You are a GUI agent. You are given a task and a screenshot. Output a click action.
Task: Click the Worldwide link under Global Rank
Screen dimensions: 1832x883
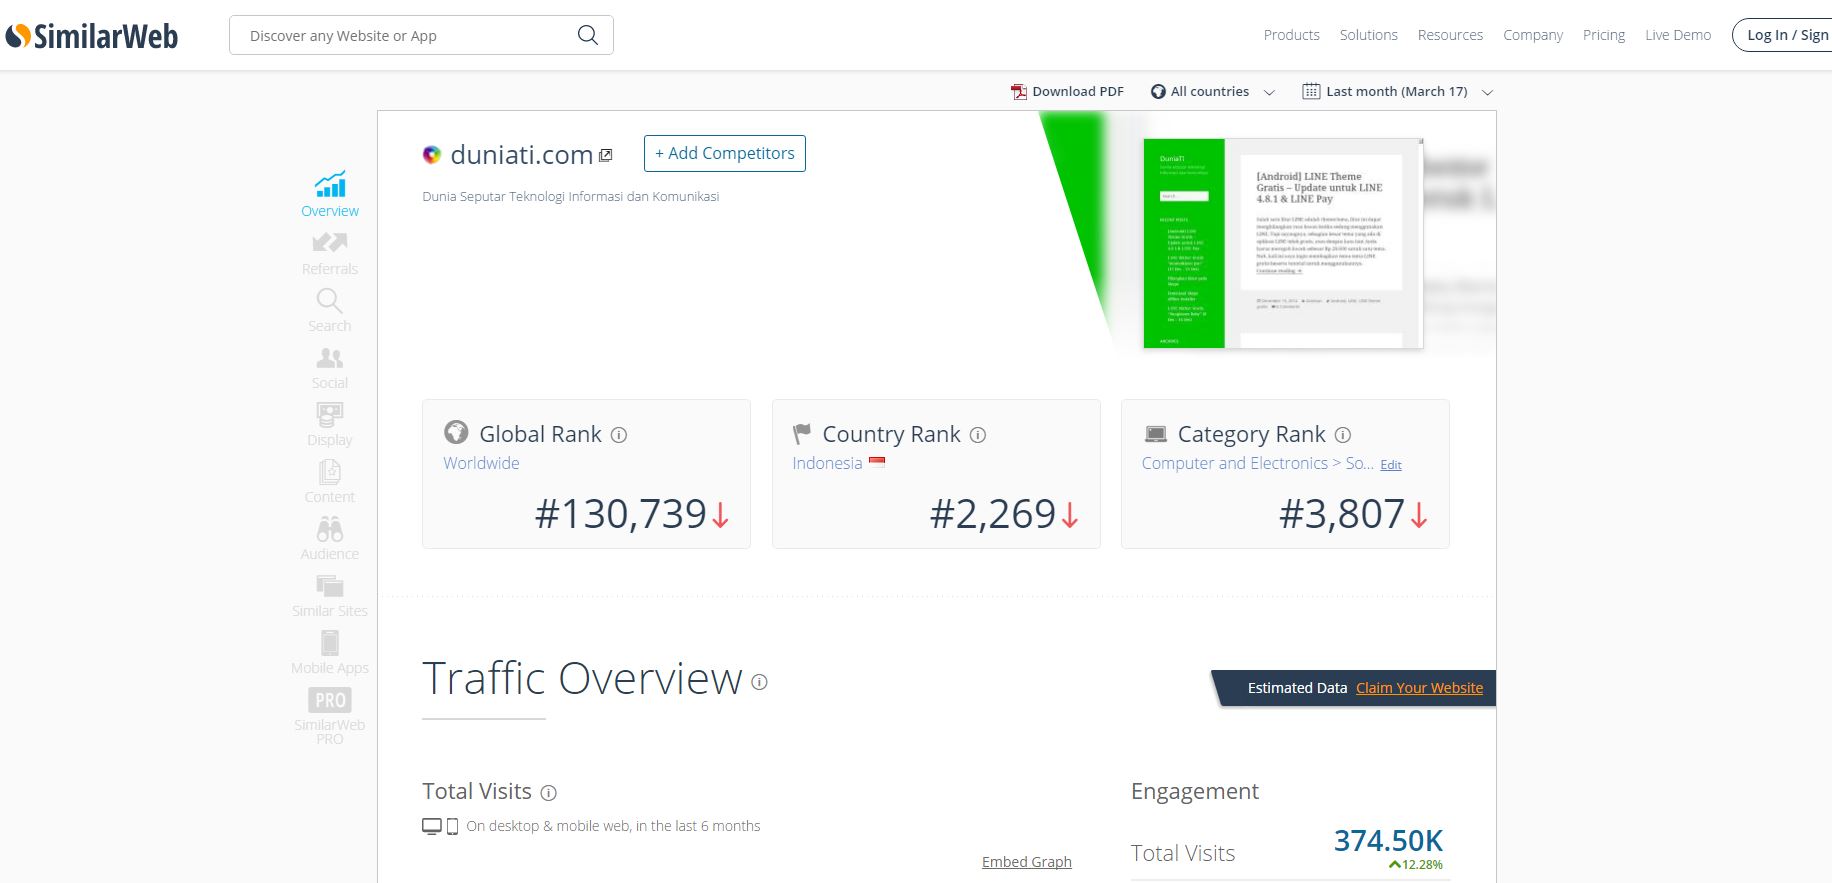click(481, 463)
